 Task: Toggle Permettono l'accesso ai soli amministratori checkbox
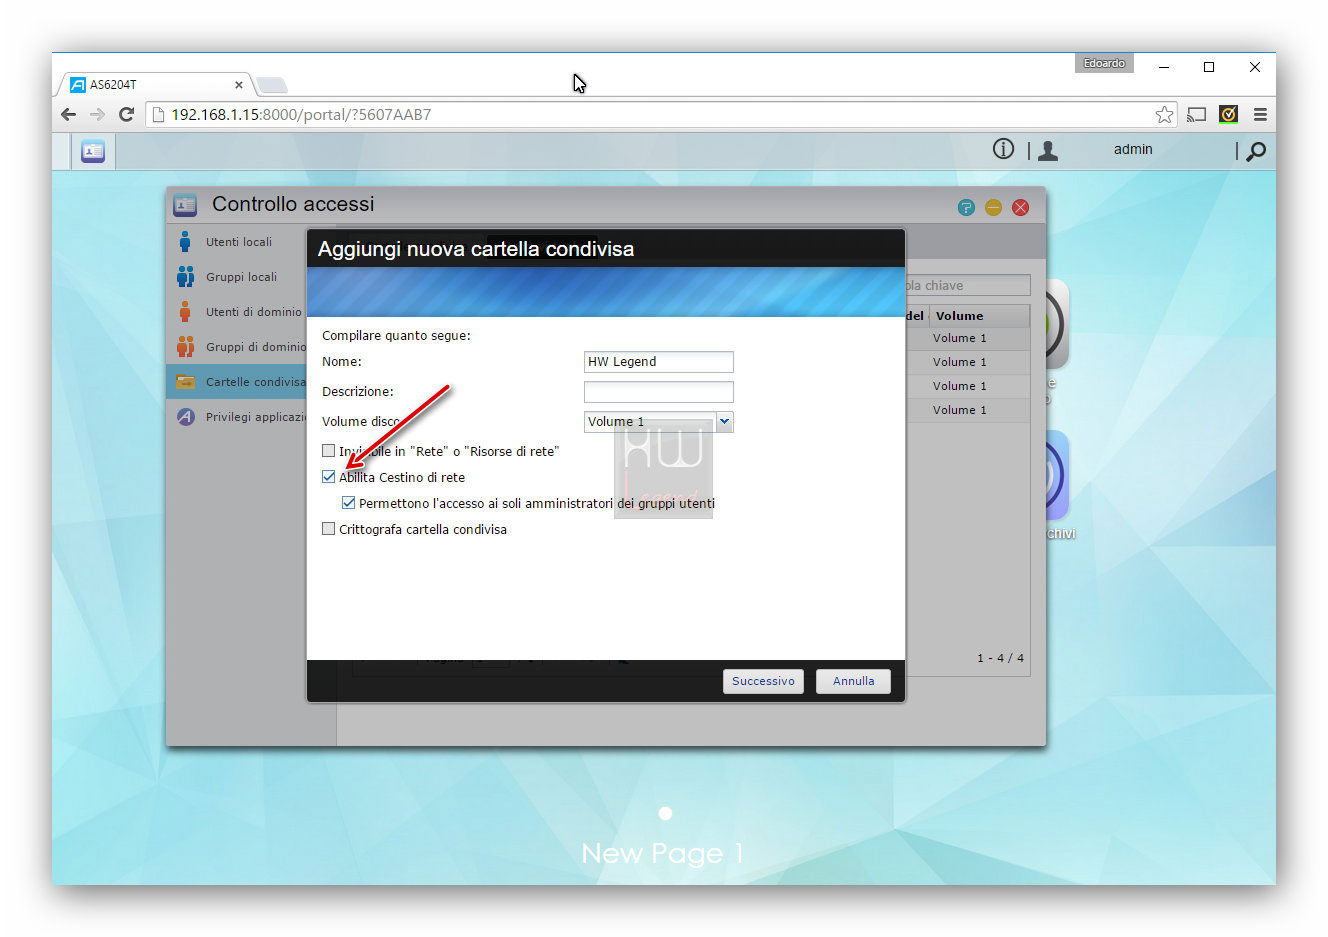tap(348, 503)
